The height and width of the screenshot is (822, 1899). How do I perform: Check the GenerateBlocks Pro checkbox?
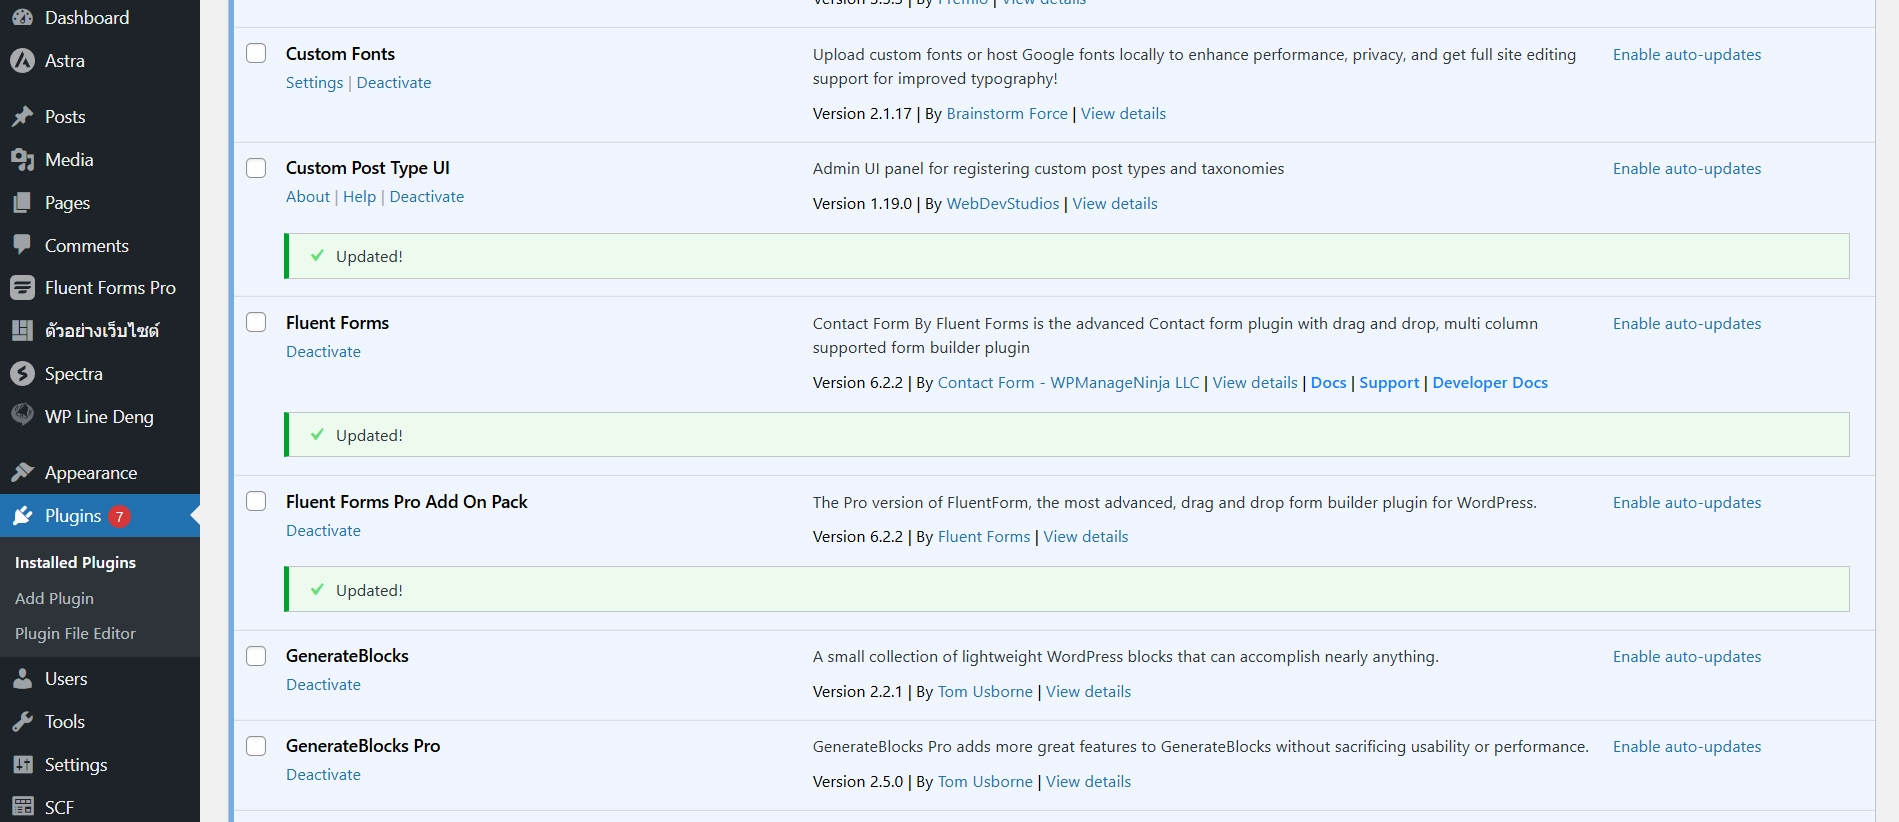[256, 745]
